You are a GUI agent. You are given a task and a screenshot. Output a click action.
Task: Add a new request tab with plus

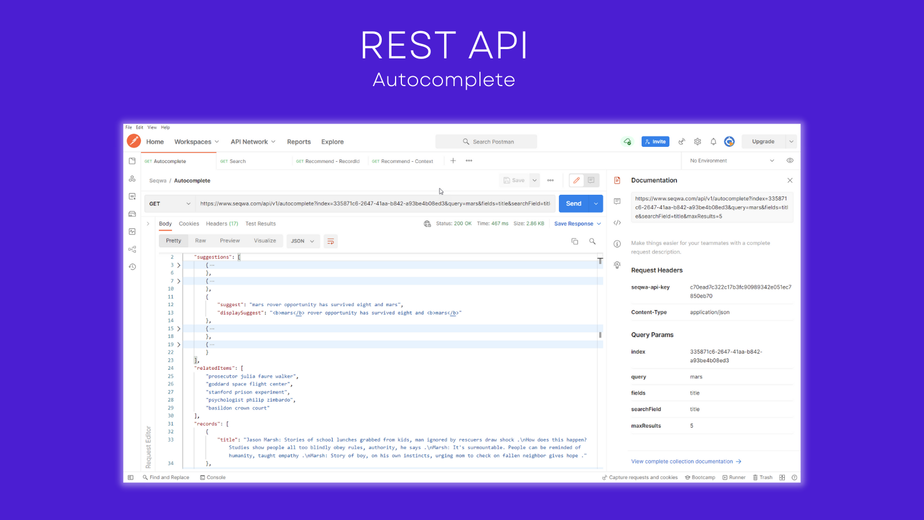click(453, 160)
